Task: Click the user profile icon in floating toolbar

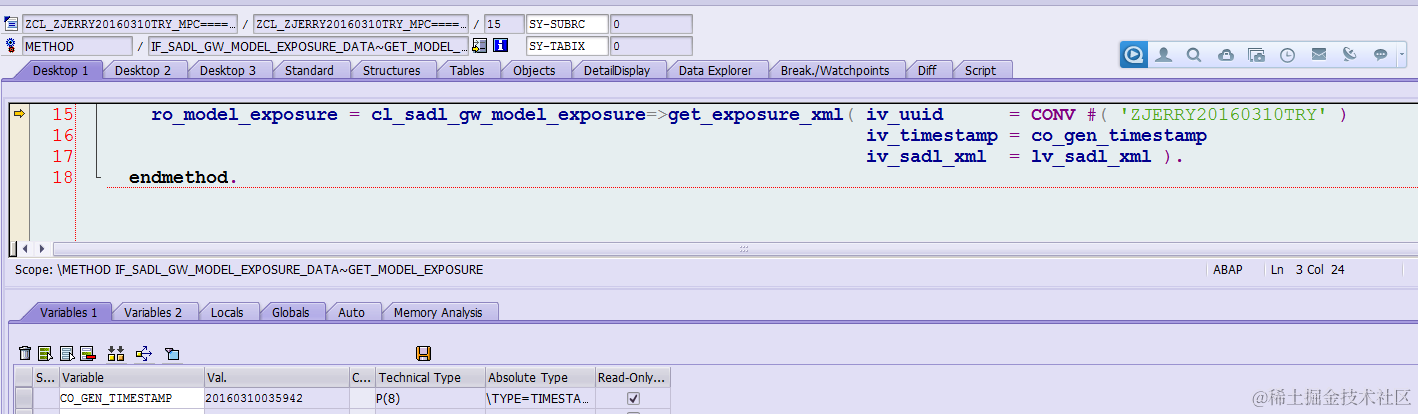Action: click(x=1163, y=55)
